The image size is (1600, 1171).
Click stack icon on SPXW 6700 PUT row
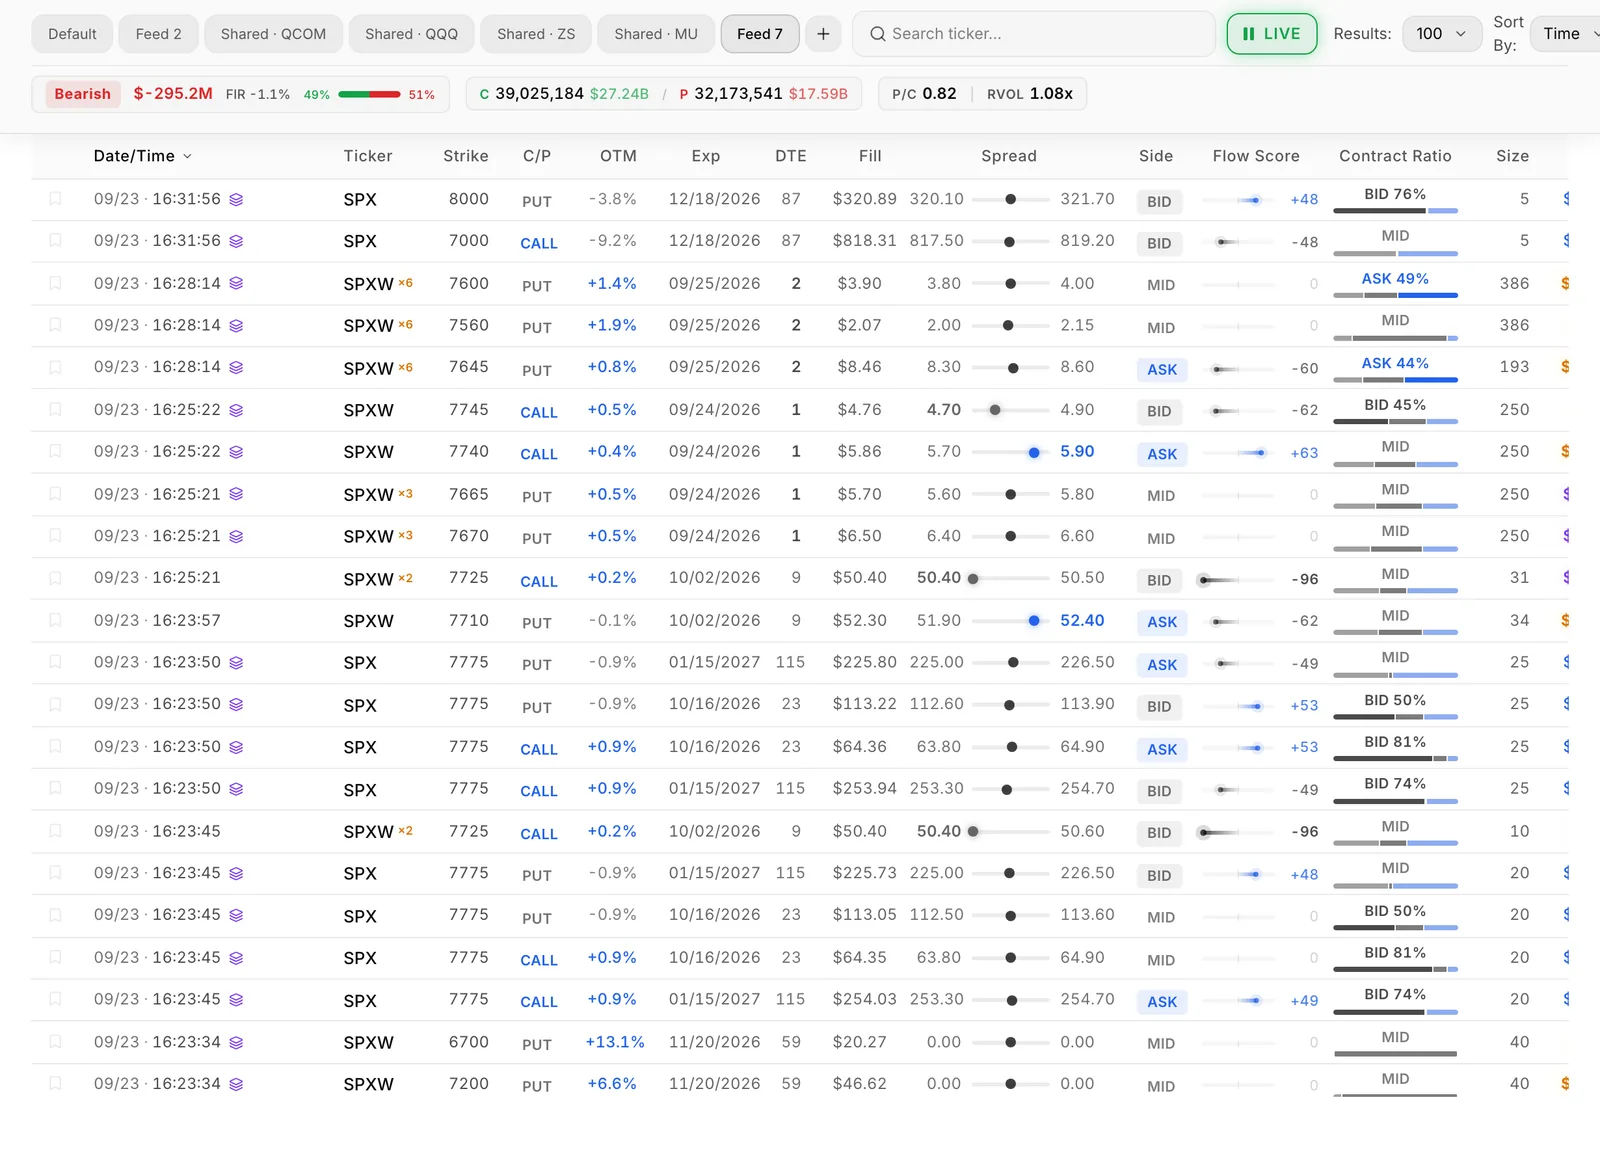click(236, 1043)
